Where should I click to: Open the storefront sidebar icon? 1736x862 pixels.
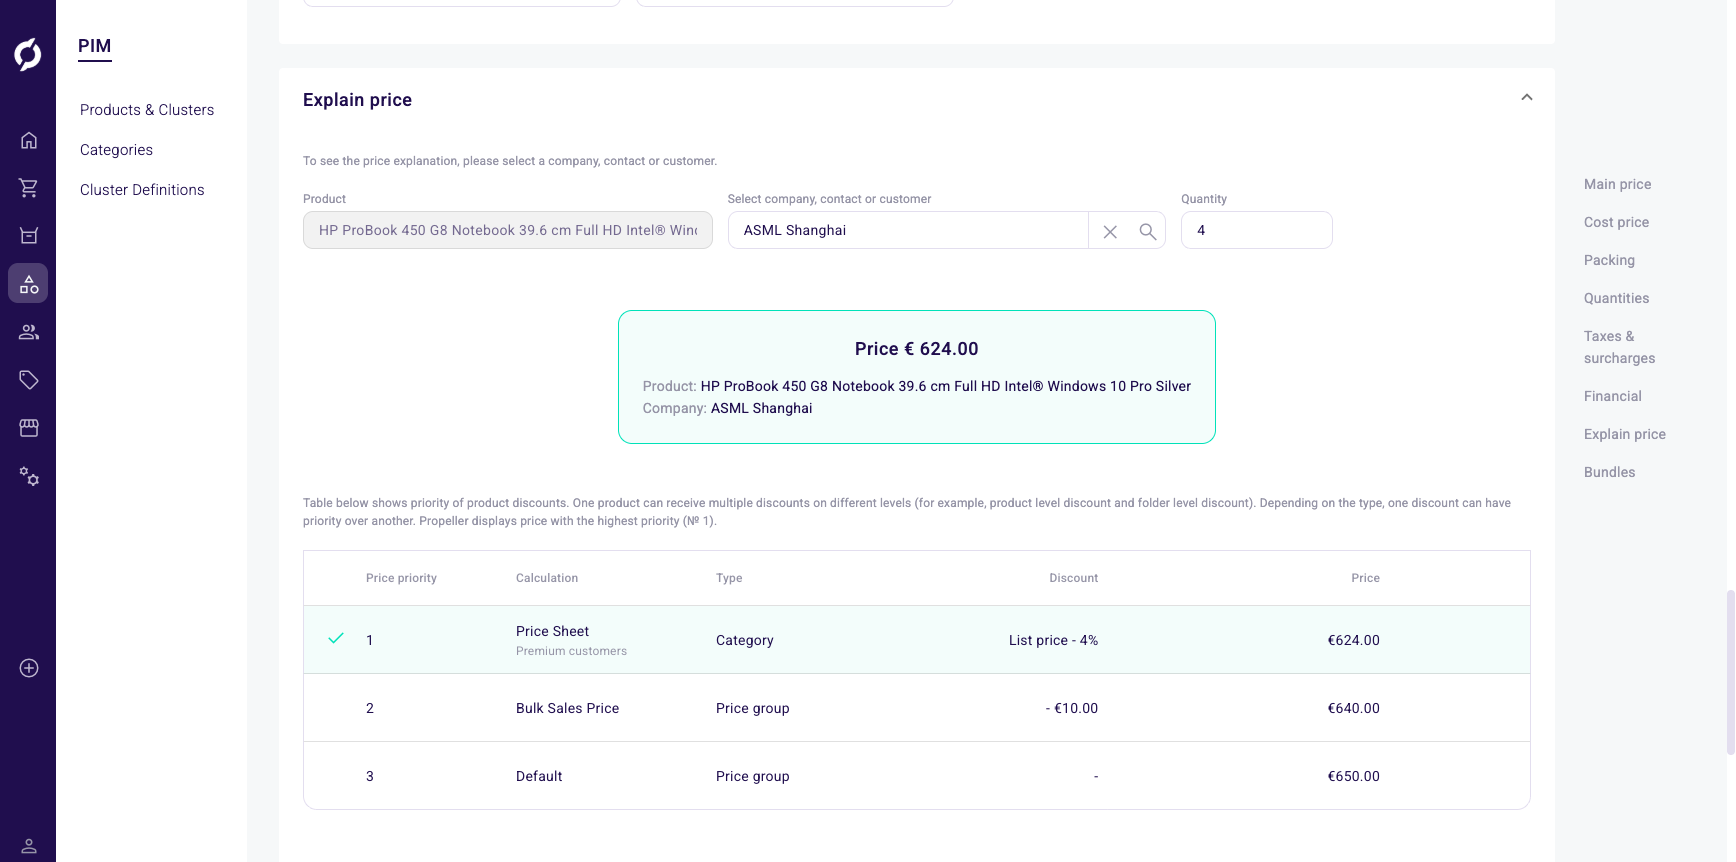point(29,428)
